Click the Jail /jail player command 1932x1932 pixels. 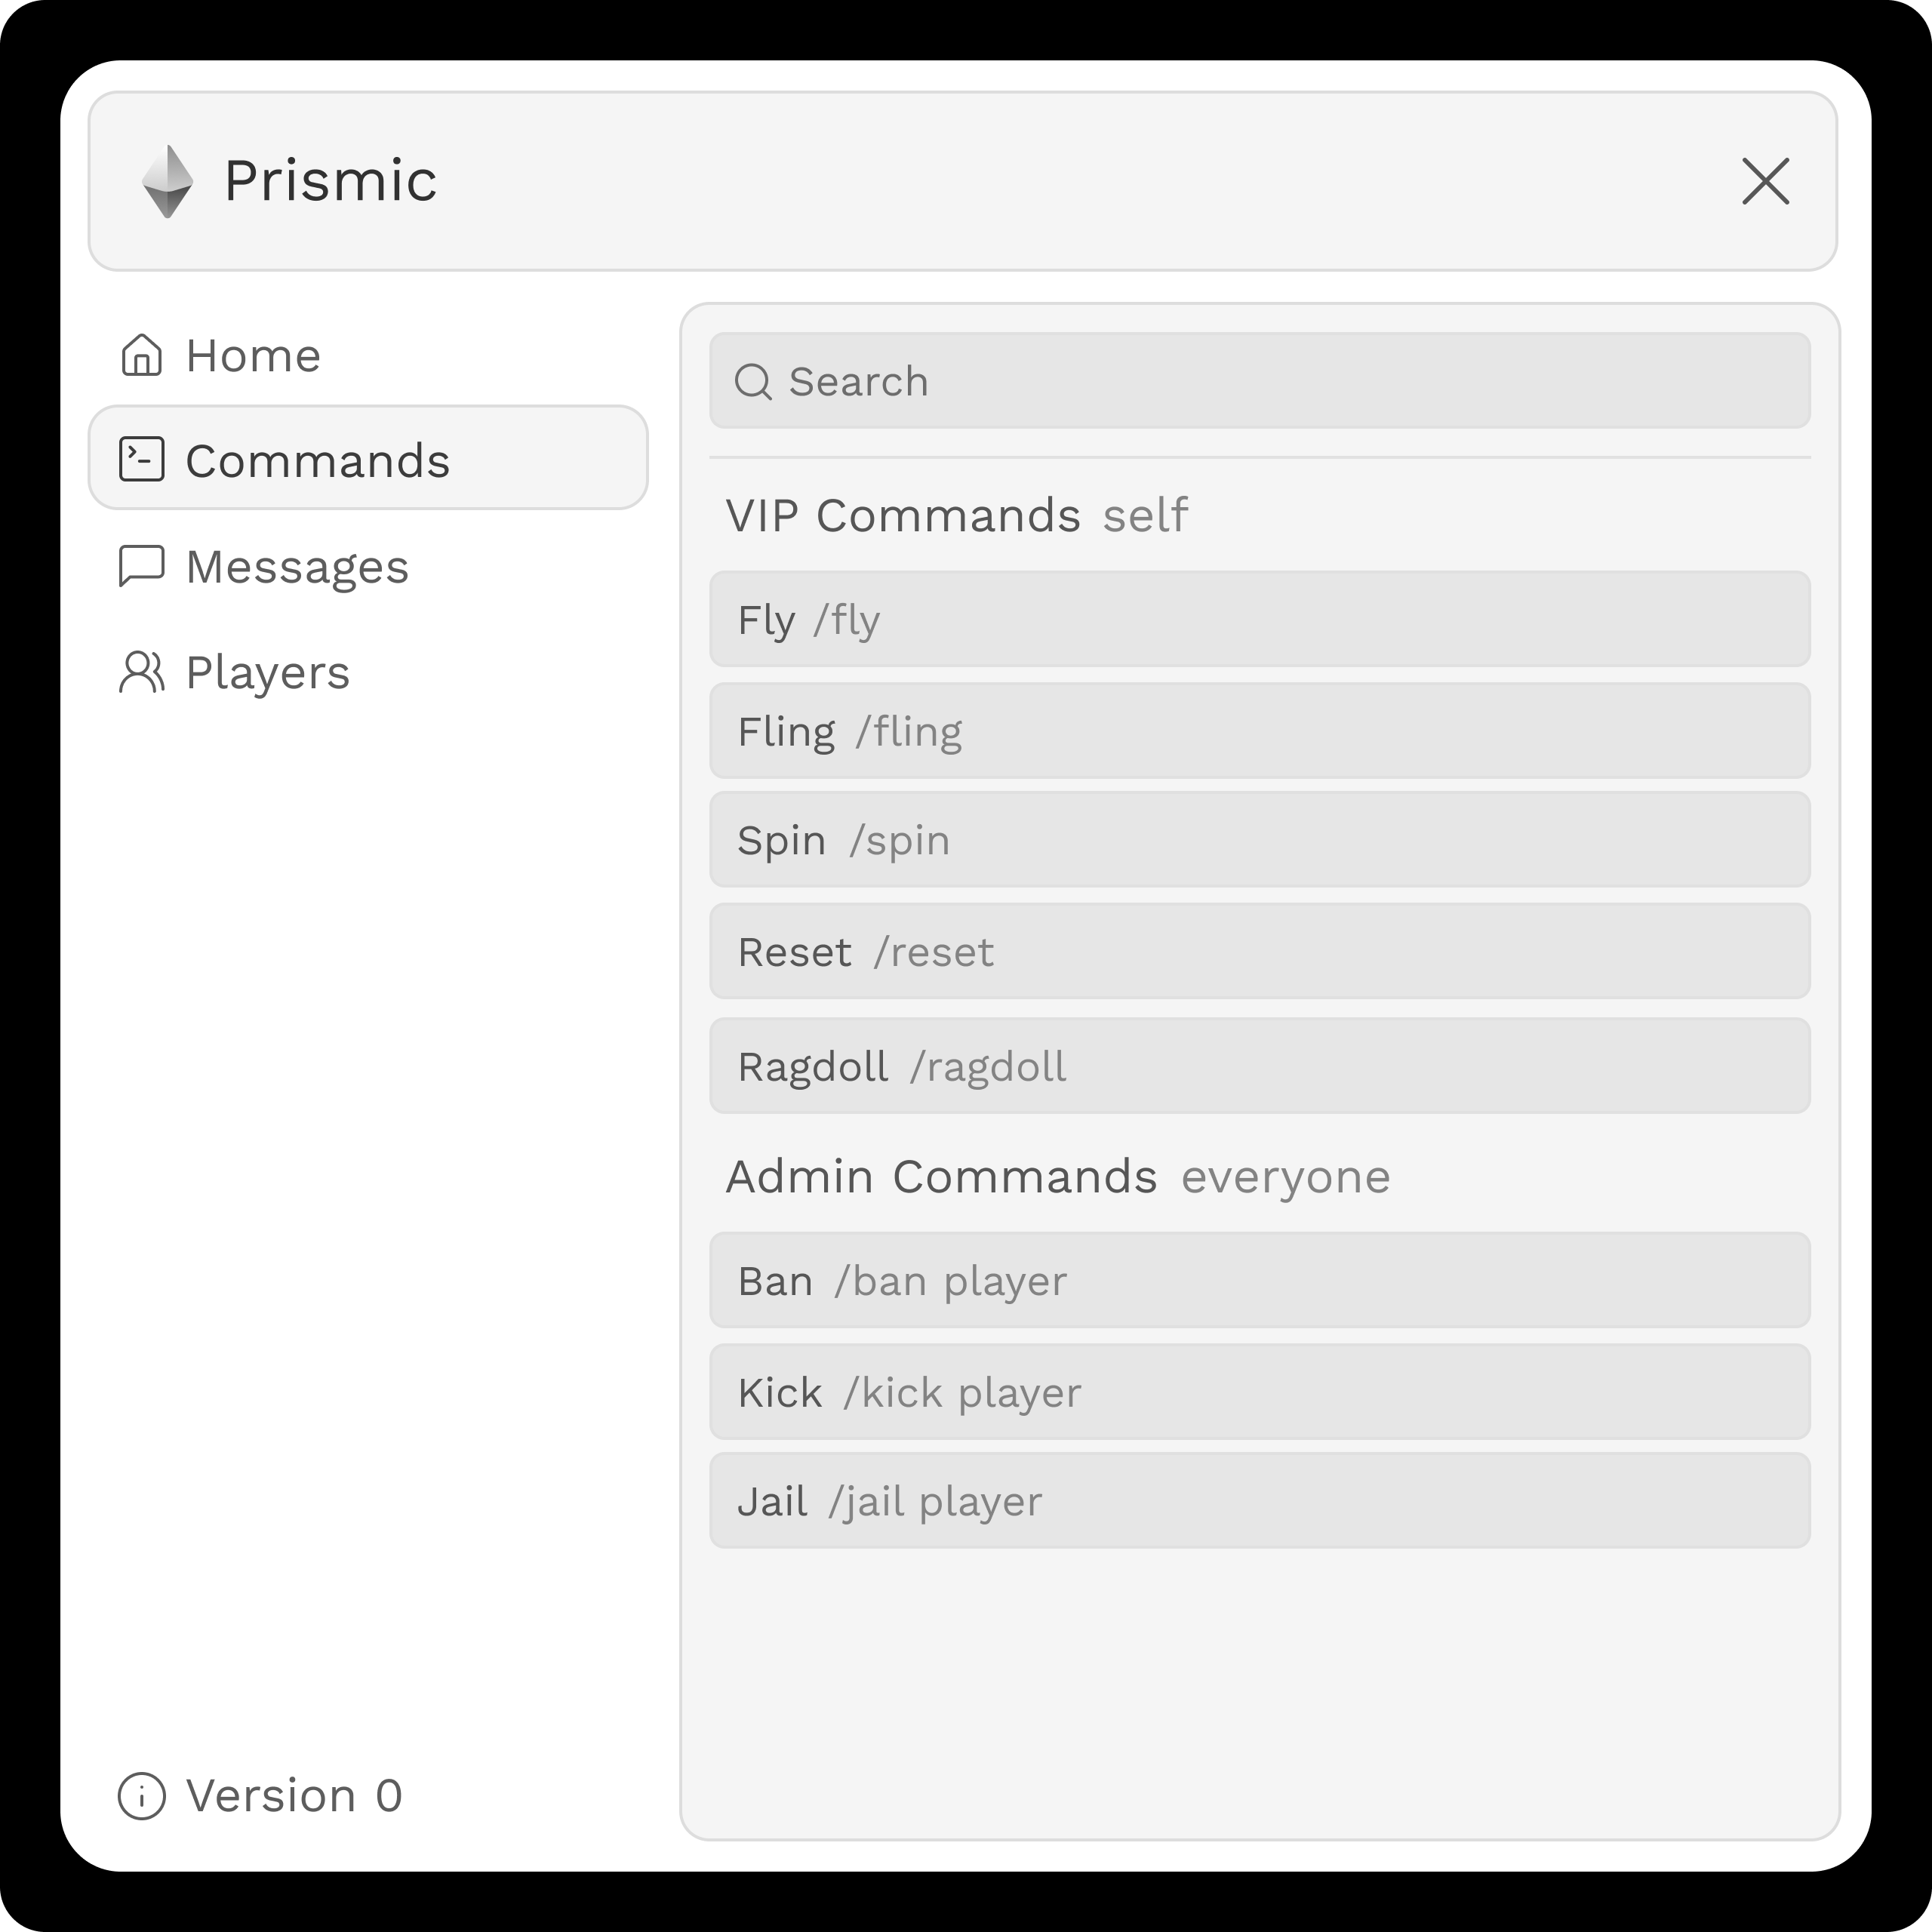tap(1259, 1501)
